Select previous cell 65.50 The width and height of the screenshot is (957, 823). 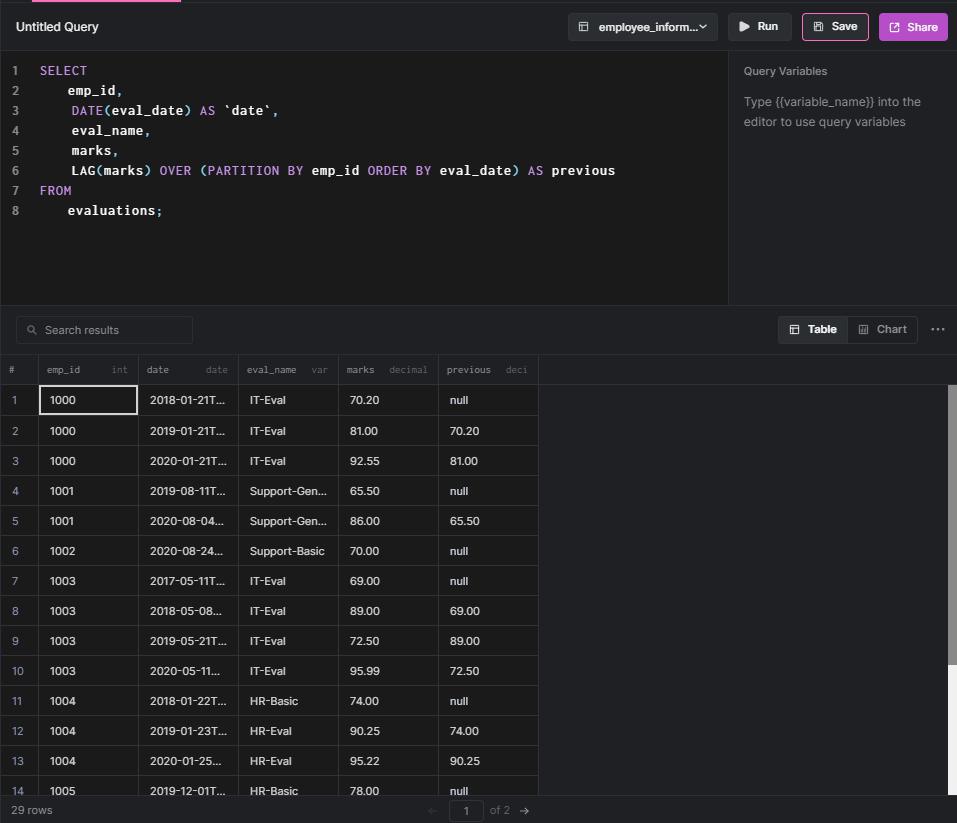coord(488,521)
